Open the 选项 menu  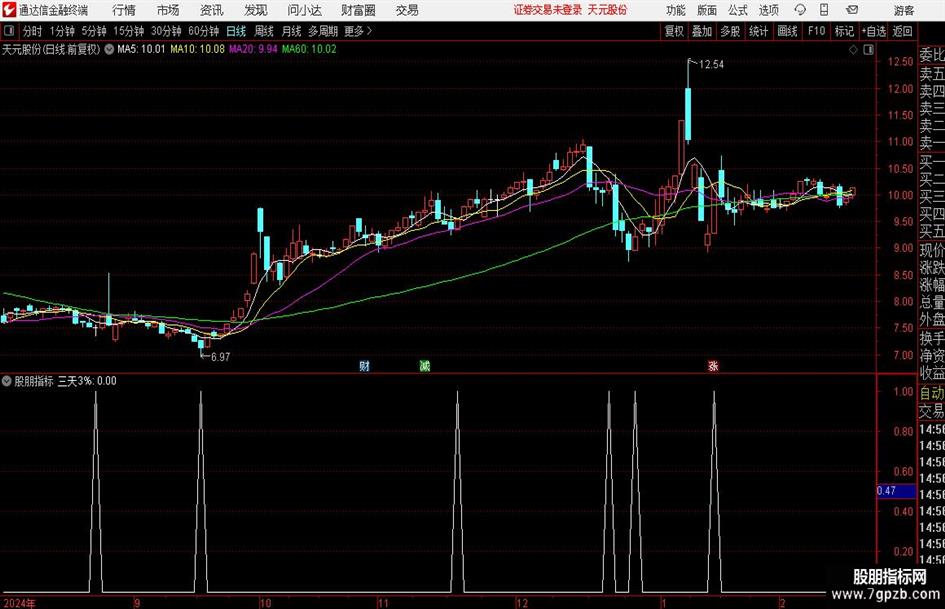coord(768,10)
